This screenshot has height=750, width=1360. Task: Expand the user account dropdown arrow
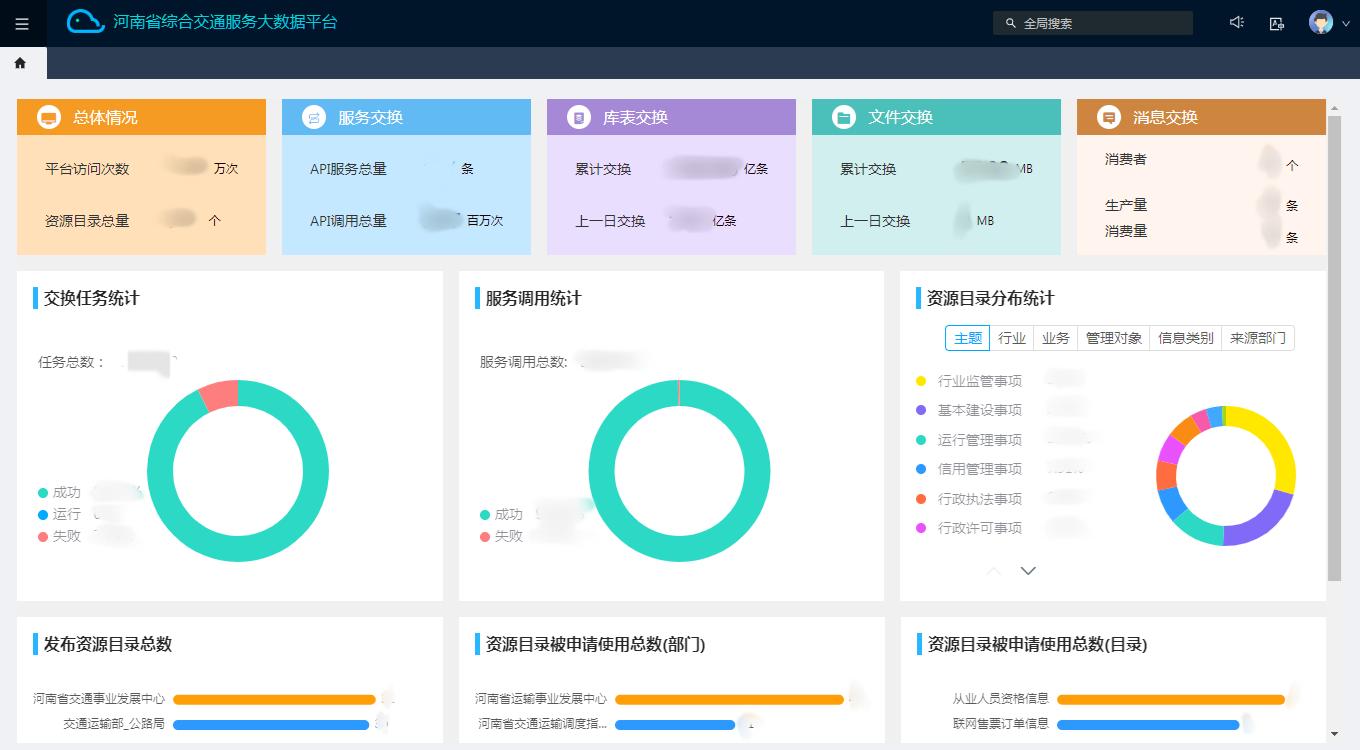(1346, 24)
